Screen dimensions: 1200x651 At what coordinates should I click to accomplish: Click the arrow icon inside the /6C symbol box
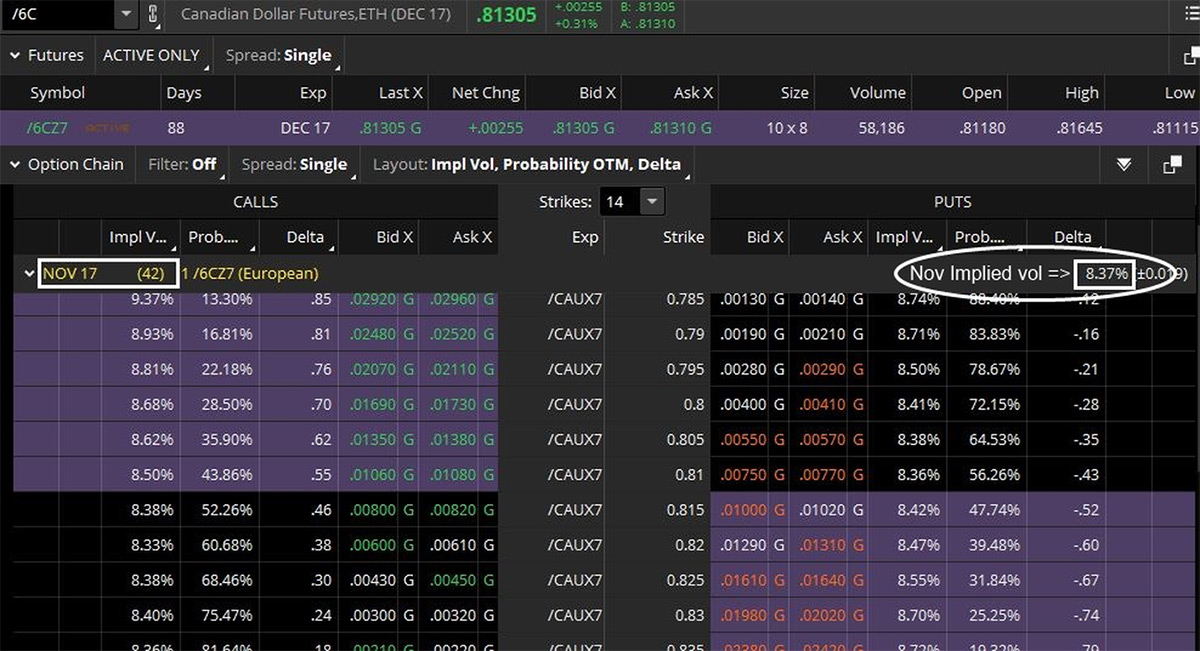[x=124, y=15]
